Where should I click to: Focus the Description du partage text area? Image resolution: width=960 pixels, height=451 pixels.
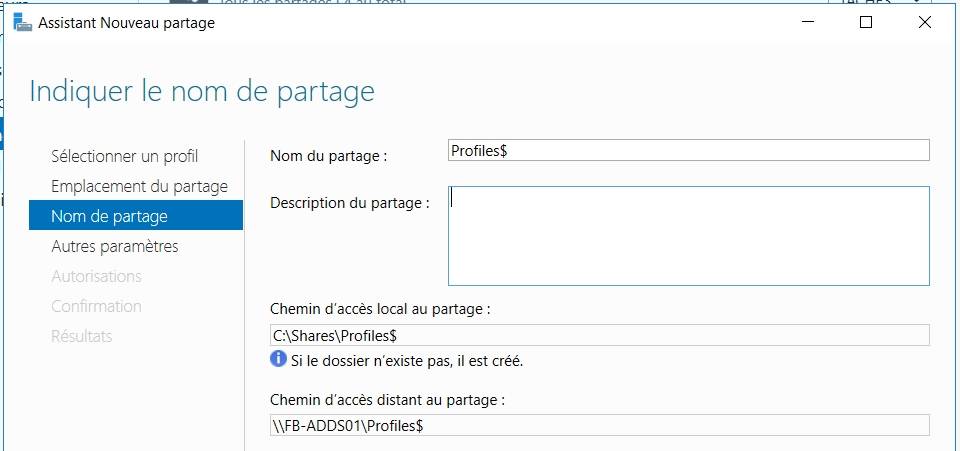point(689,236)
